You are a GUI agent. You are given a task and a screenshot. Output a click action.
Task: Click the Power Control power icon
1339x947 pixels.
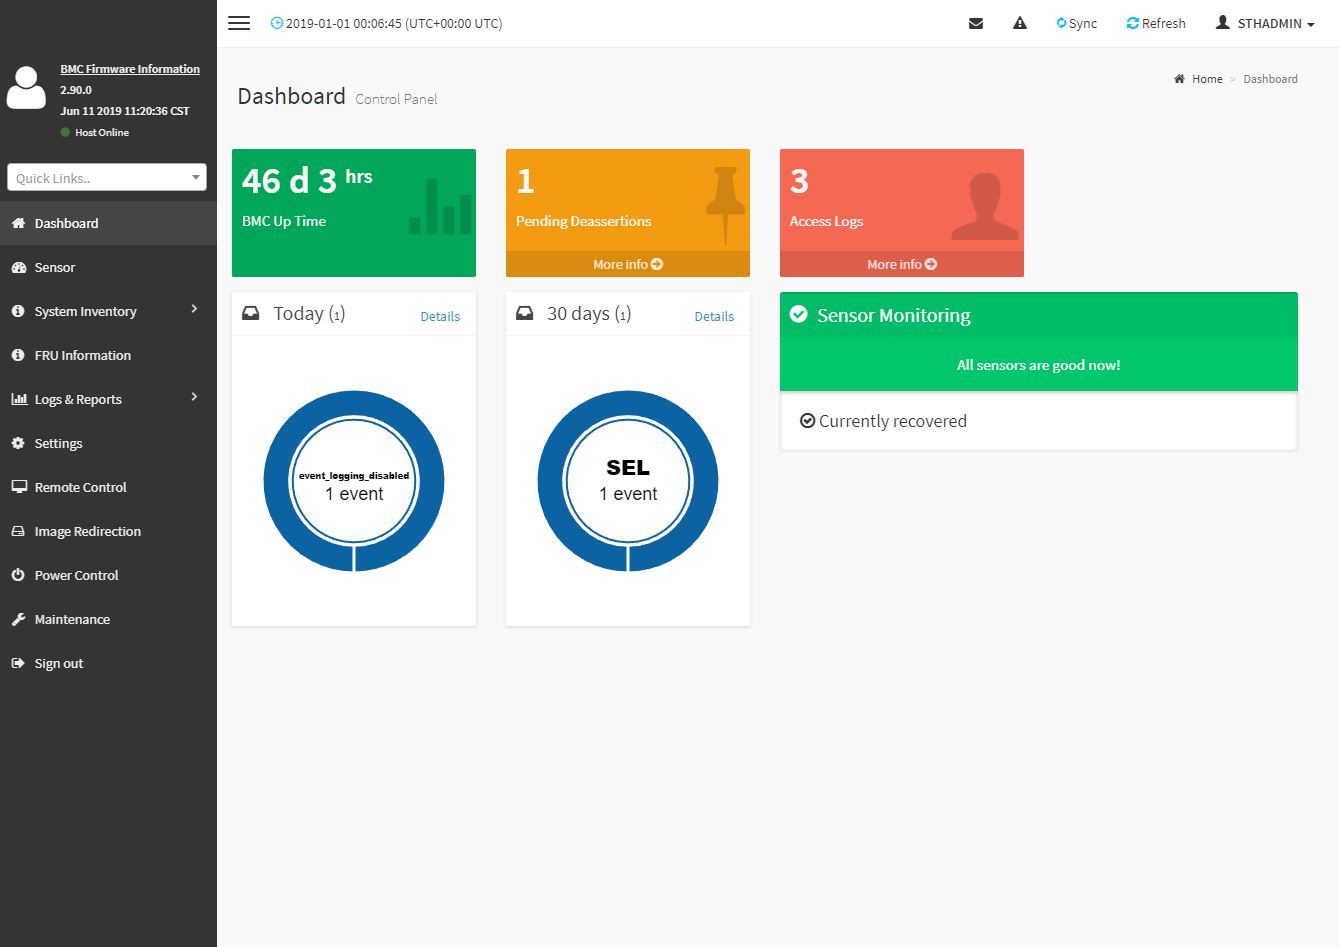(x=18, y=575)
